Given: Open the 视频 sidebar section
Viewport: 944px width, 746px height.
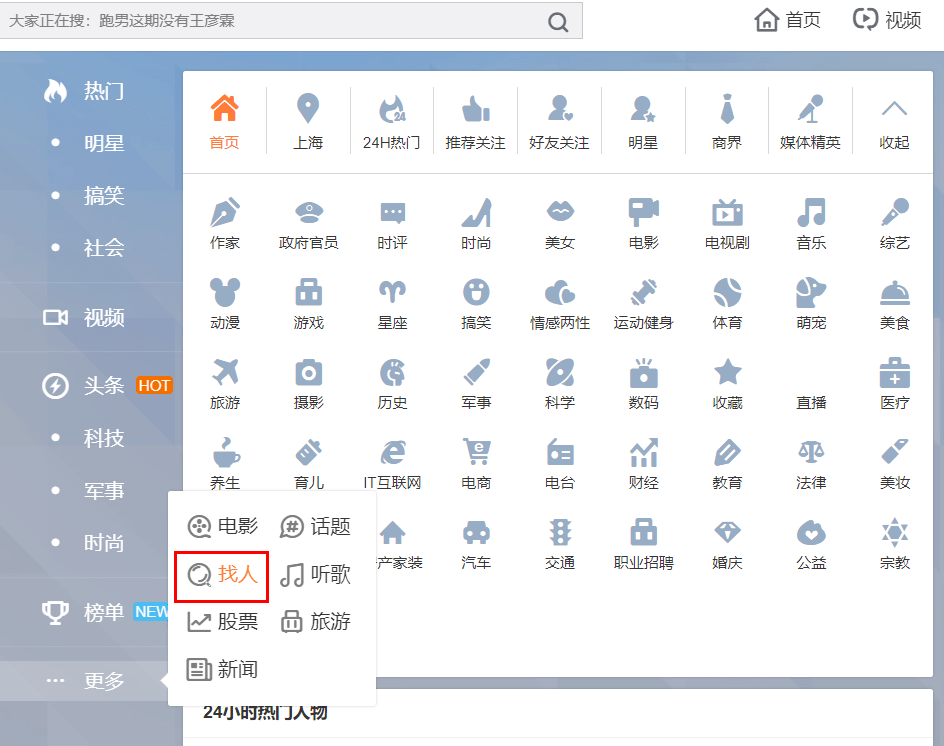Looking at the screenshot, I should tap(84, 317).
